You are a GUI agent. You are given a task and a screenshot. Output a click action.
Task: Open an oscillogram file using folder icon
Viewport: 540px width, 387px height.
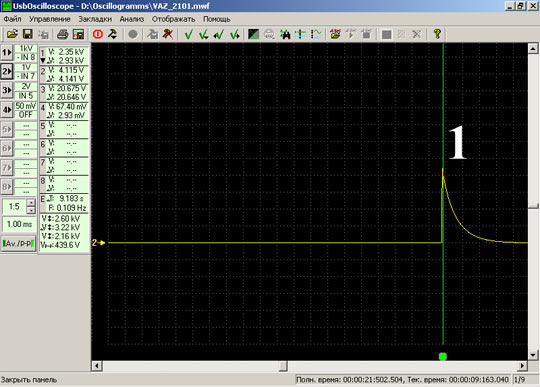(12, 34)
